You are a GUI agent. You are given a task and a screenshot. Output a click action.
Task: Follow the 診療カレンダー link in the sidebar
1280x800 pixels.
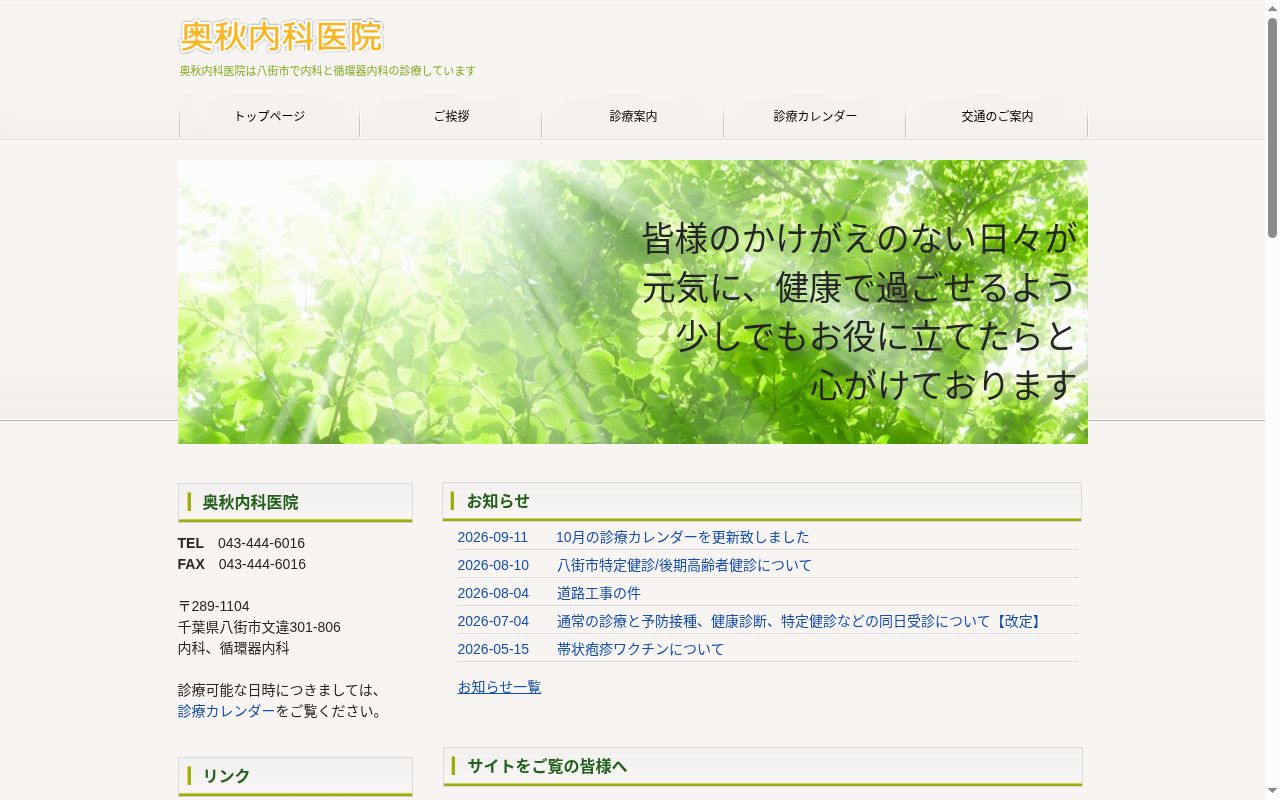(226, 711)
